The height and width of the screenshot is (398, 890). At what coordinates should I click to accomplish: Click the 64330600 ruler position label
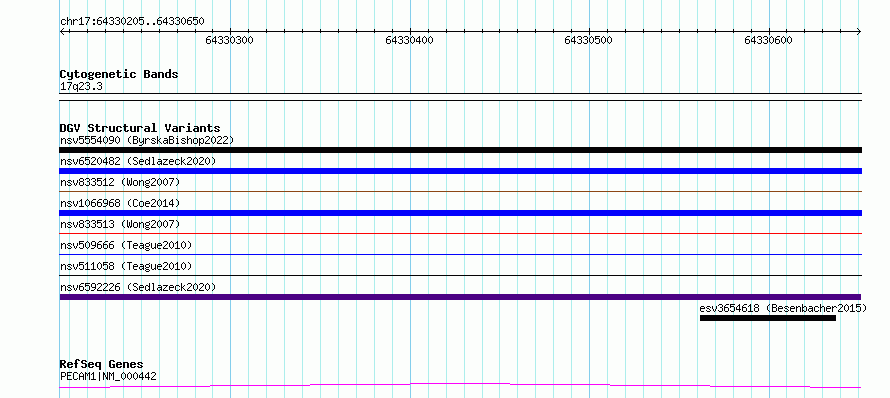[769, 40]
